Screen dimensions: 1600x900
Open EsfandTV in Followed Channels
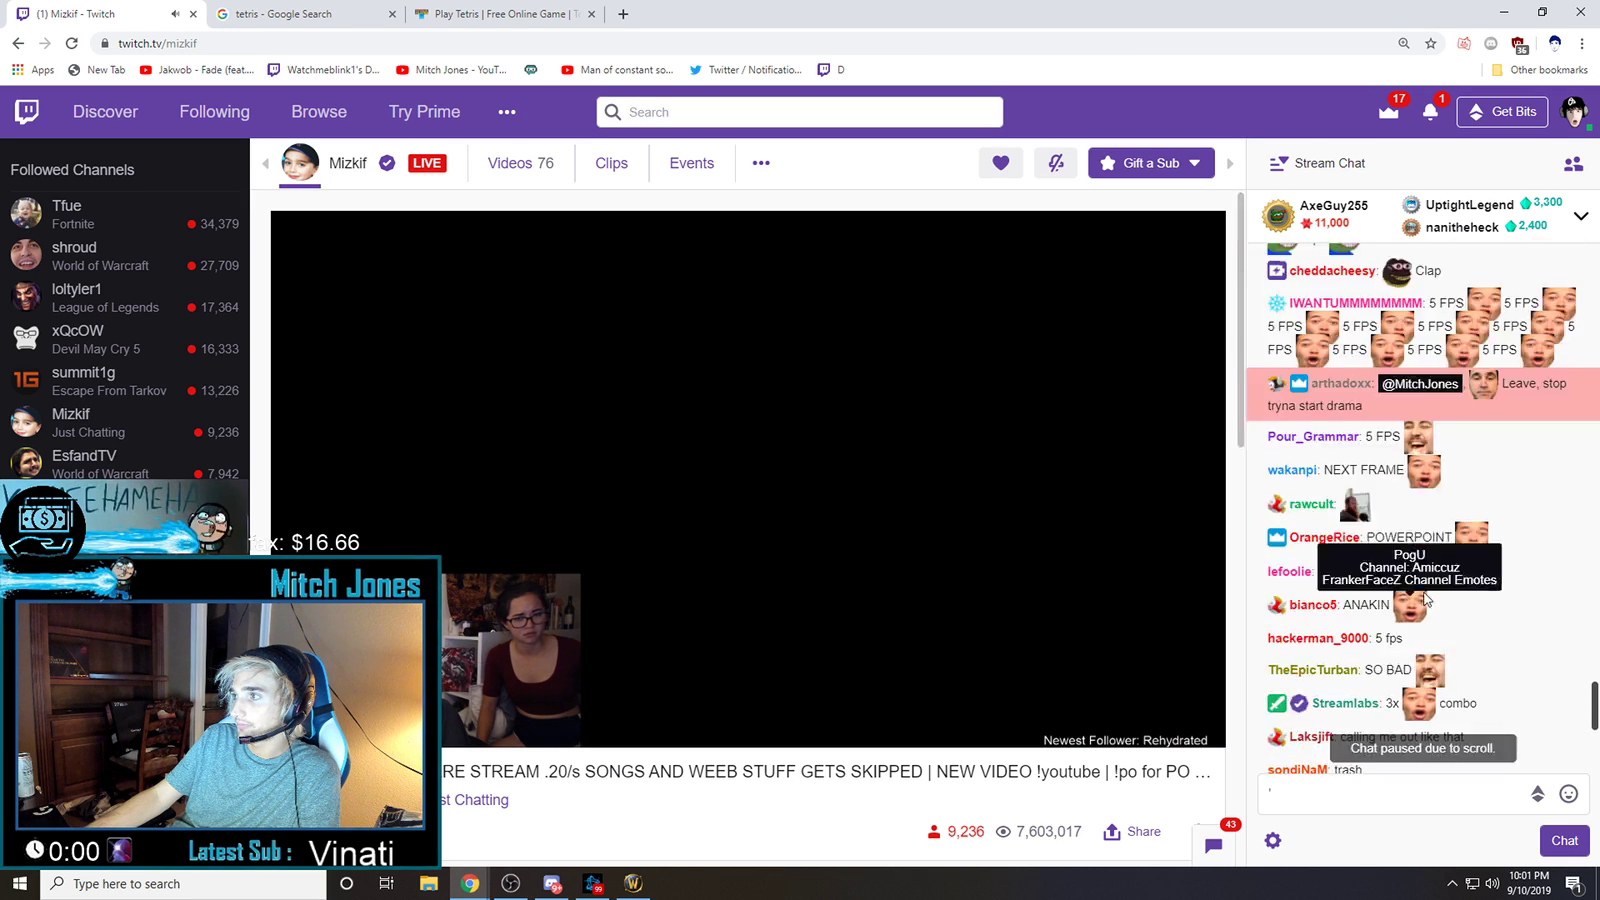[x=124, y=463]
